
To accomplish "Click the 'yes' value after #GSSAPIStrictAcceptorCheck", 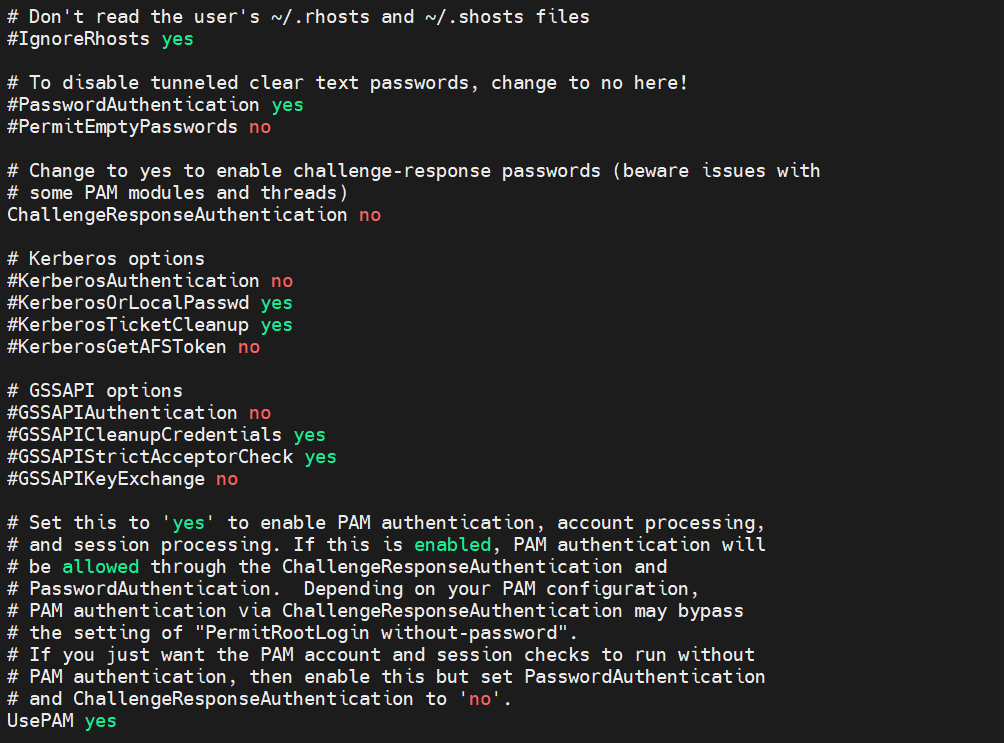I will [320, 457].
